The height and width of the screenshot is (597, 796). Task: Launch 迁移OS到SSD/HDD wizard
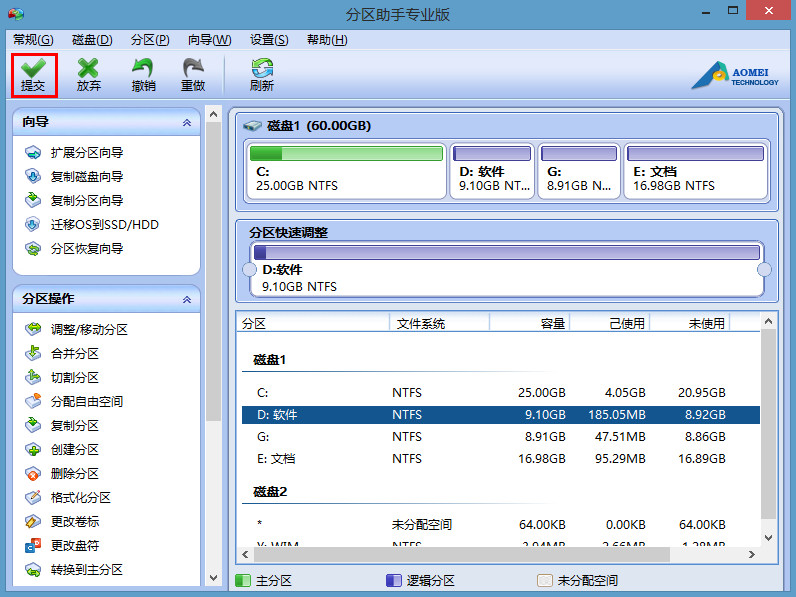click(104, 225)
